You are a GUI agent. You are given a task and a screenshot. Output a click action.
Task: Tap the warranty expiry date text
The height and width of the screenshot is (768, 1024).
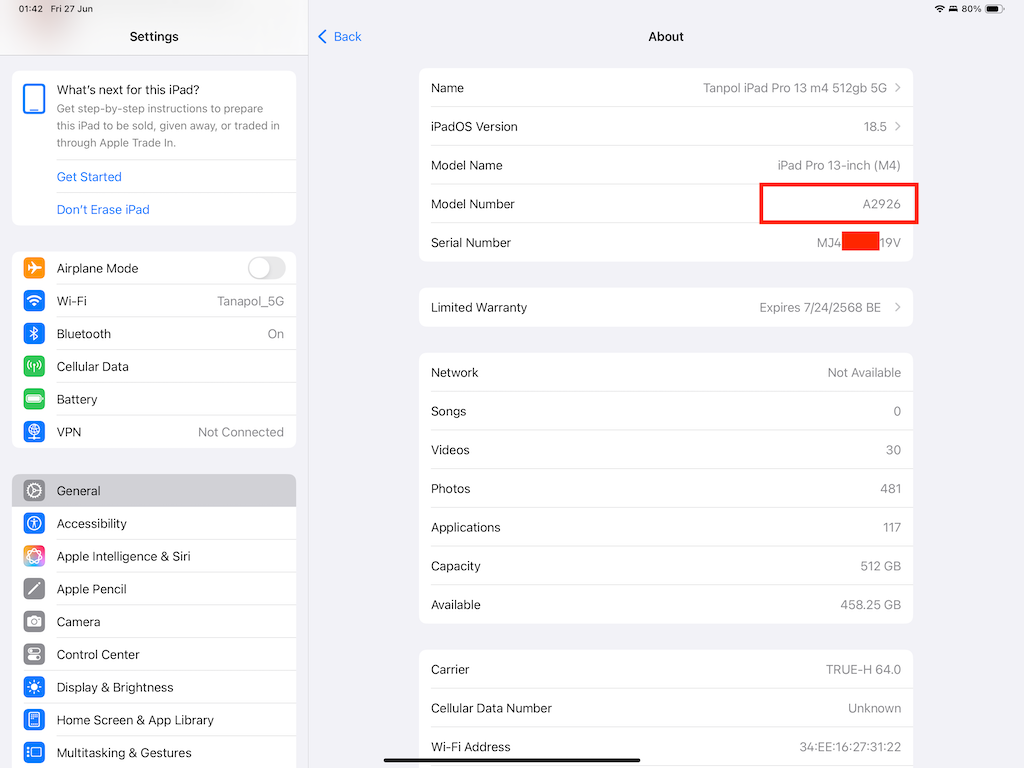[820, 307]
